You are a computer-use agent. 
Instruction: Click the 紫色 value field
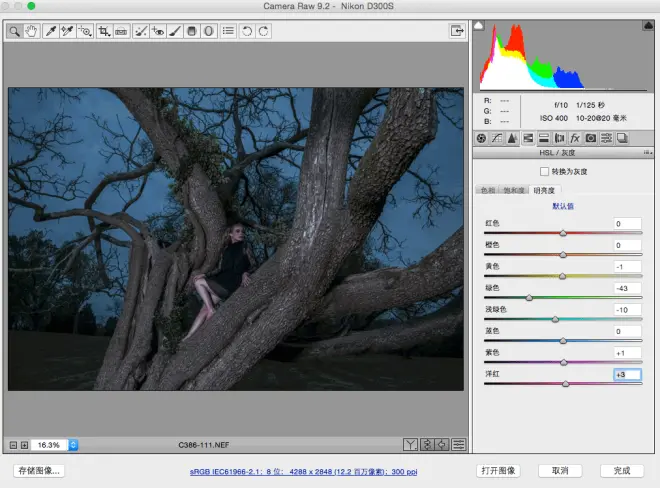[627, 353]
